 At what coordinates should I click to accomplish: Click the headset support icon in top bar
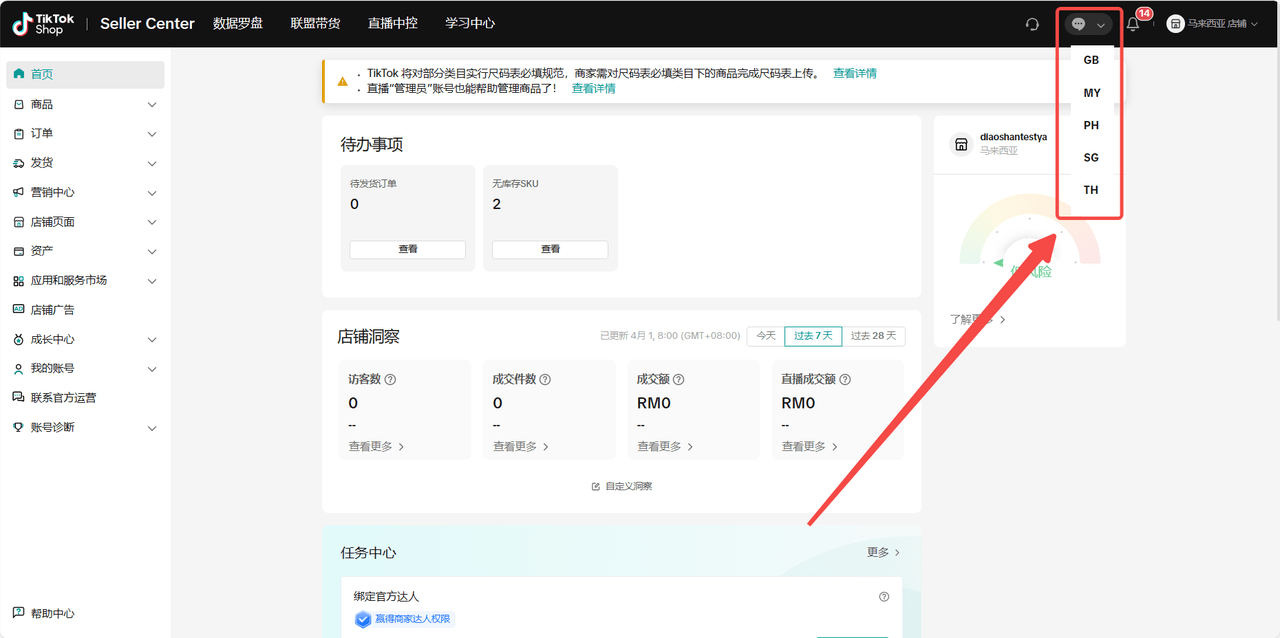point(1031,23)
